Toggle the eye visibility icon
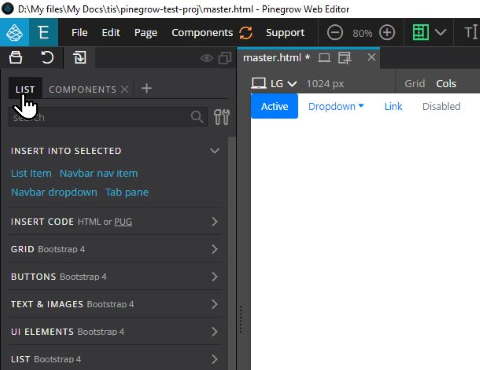Image resolution: width=480 pixels, height=370 pixels. click(207, 58)
